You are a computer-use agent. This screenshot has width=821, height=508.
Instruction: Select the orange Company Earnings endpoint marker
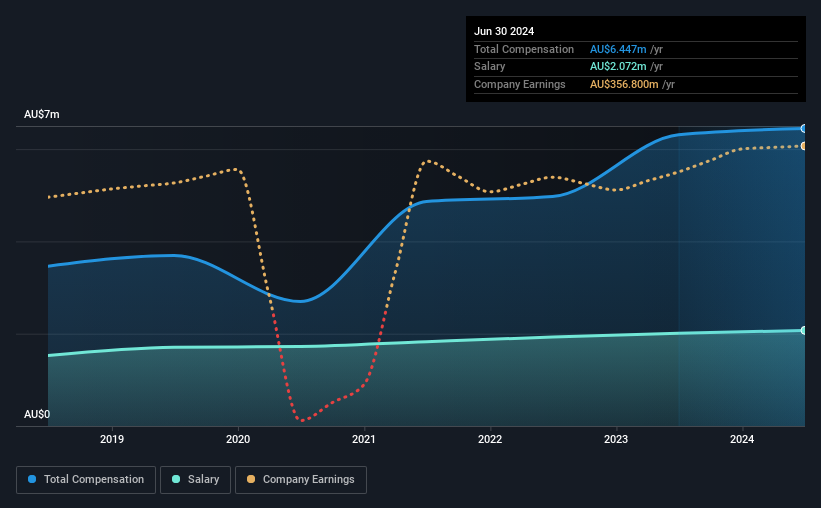click(x=803, y=146)
